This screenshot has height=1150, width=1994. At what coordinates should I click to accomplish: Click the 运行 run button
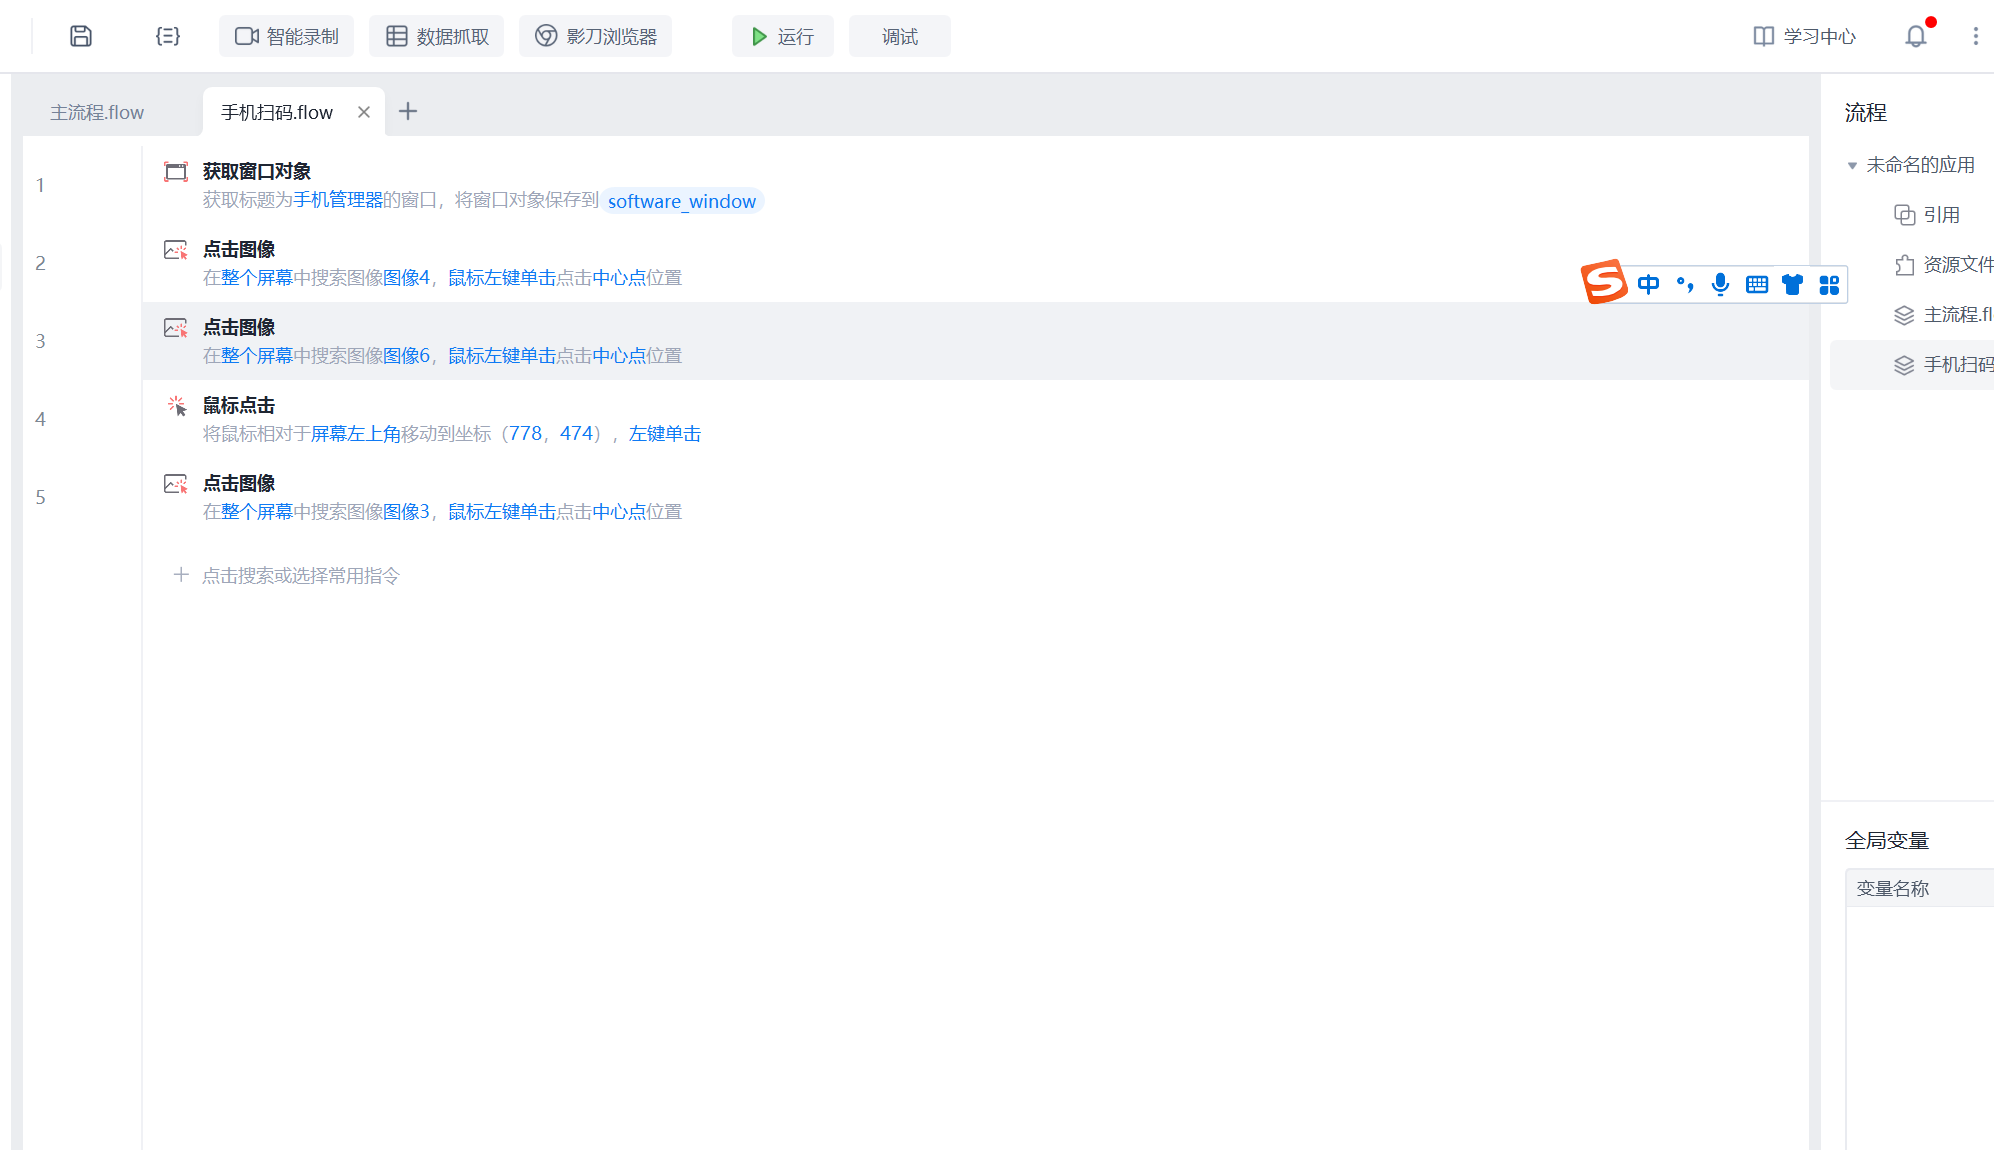click(x=783, y=36)
